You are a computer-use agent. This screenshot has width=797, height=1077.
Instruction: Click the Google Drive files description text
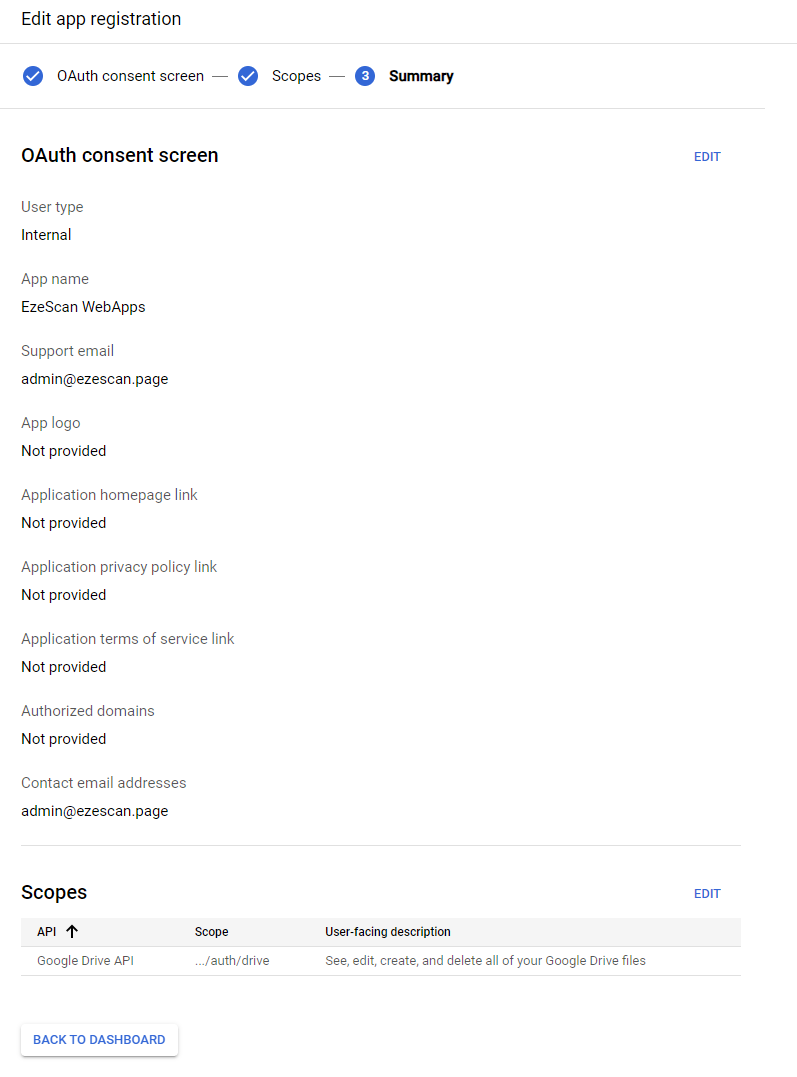[486, 961]
